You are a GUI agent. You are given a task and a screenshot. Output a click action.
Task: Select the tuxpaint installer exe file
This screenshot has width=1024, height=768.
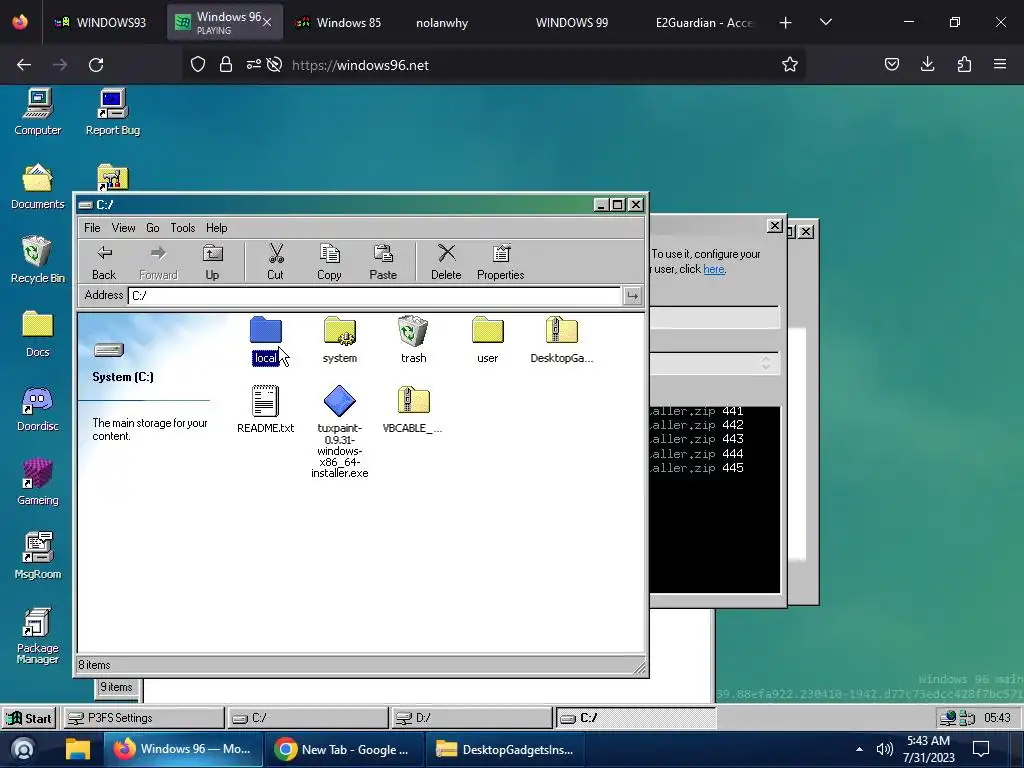coord(340,432)
